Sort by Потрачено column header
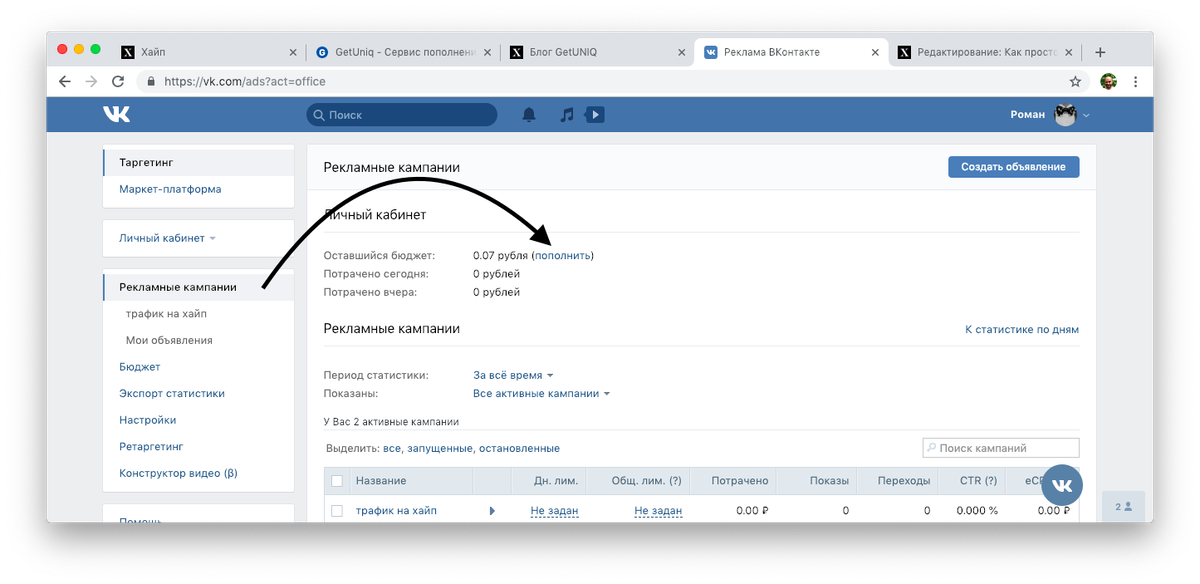This screenshot has height=584, width=1200. pos(740,481)
